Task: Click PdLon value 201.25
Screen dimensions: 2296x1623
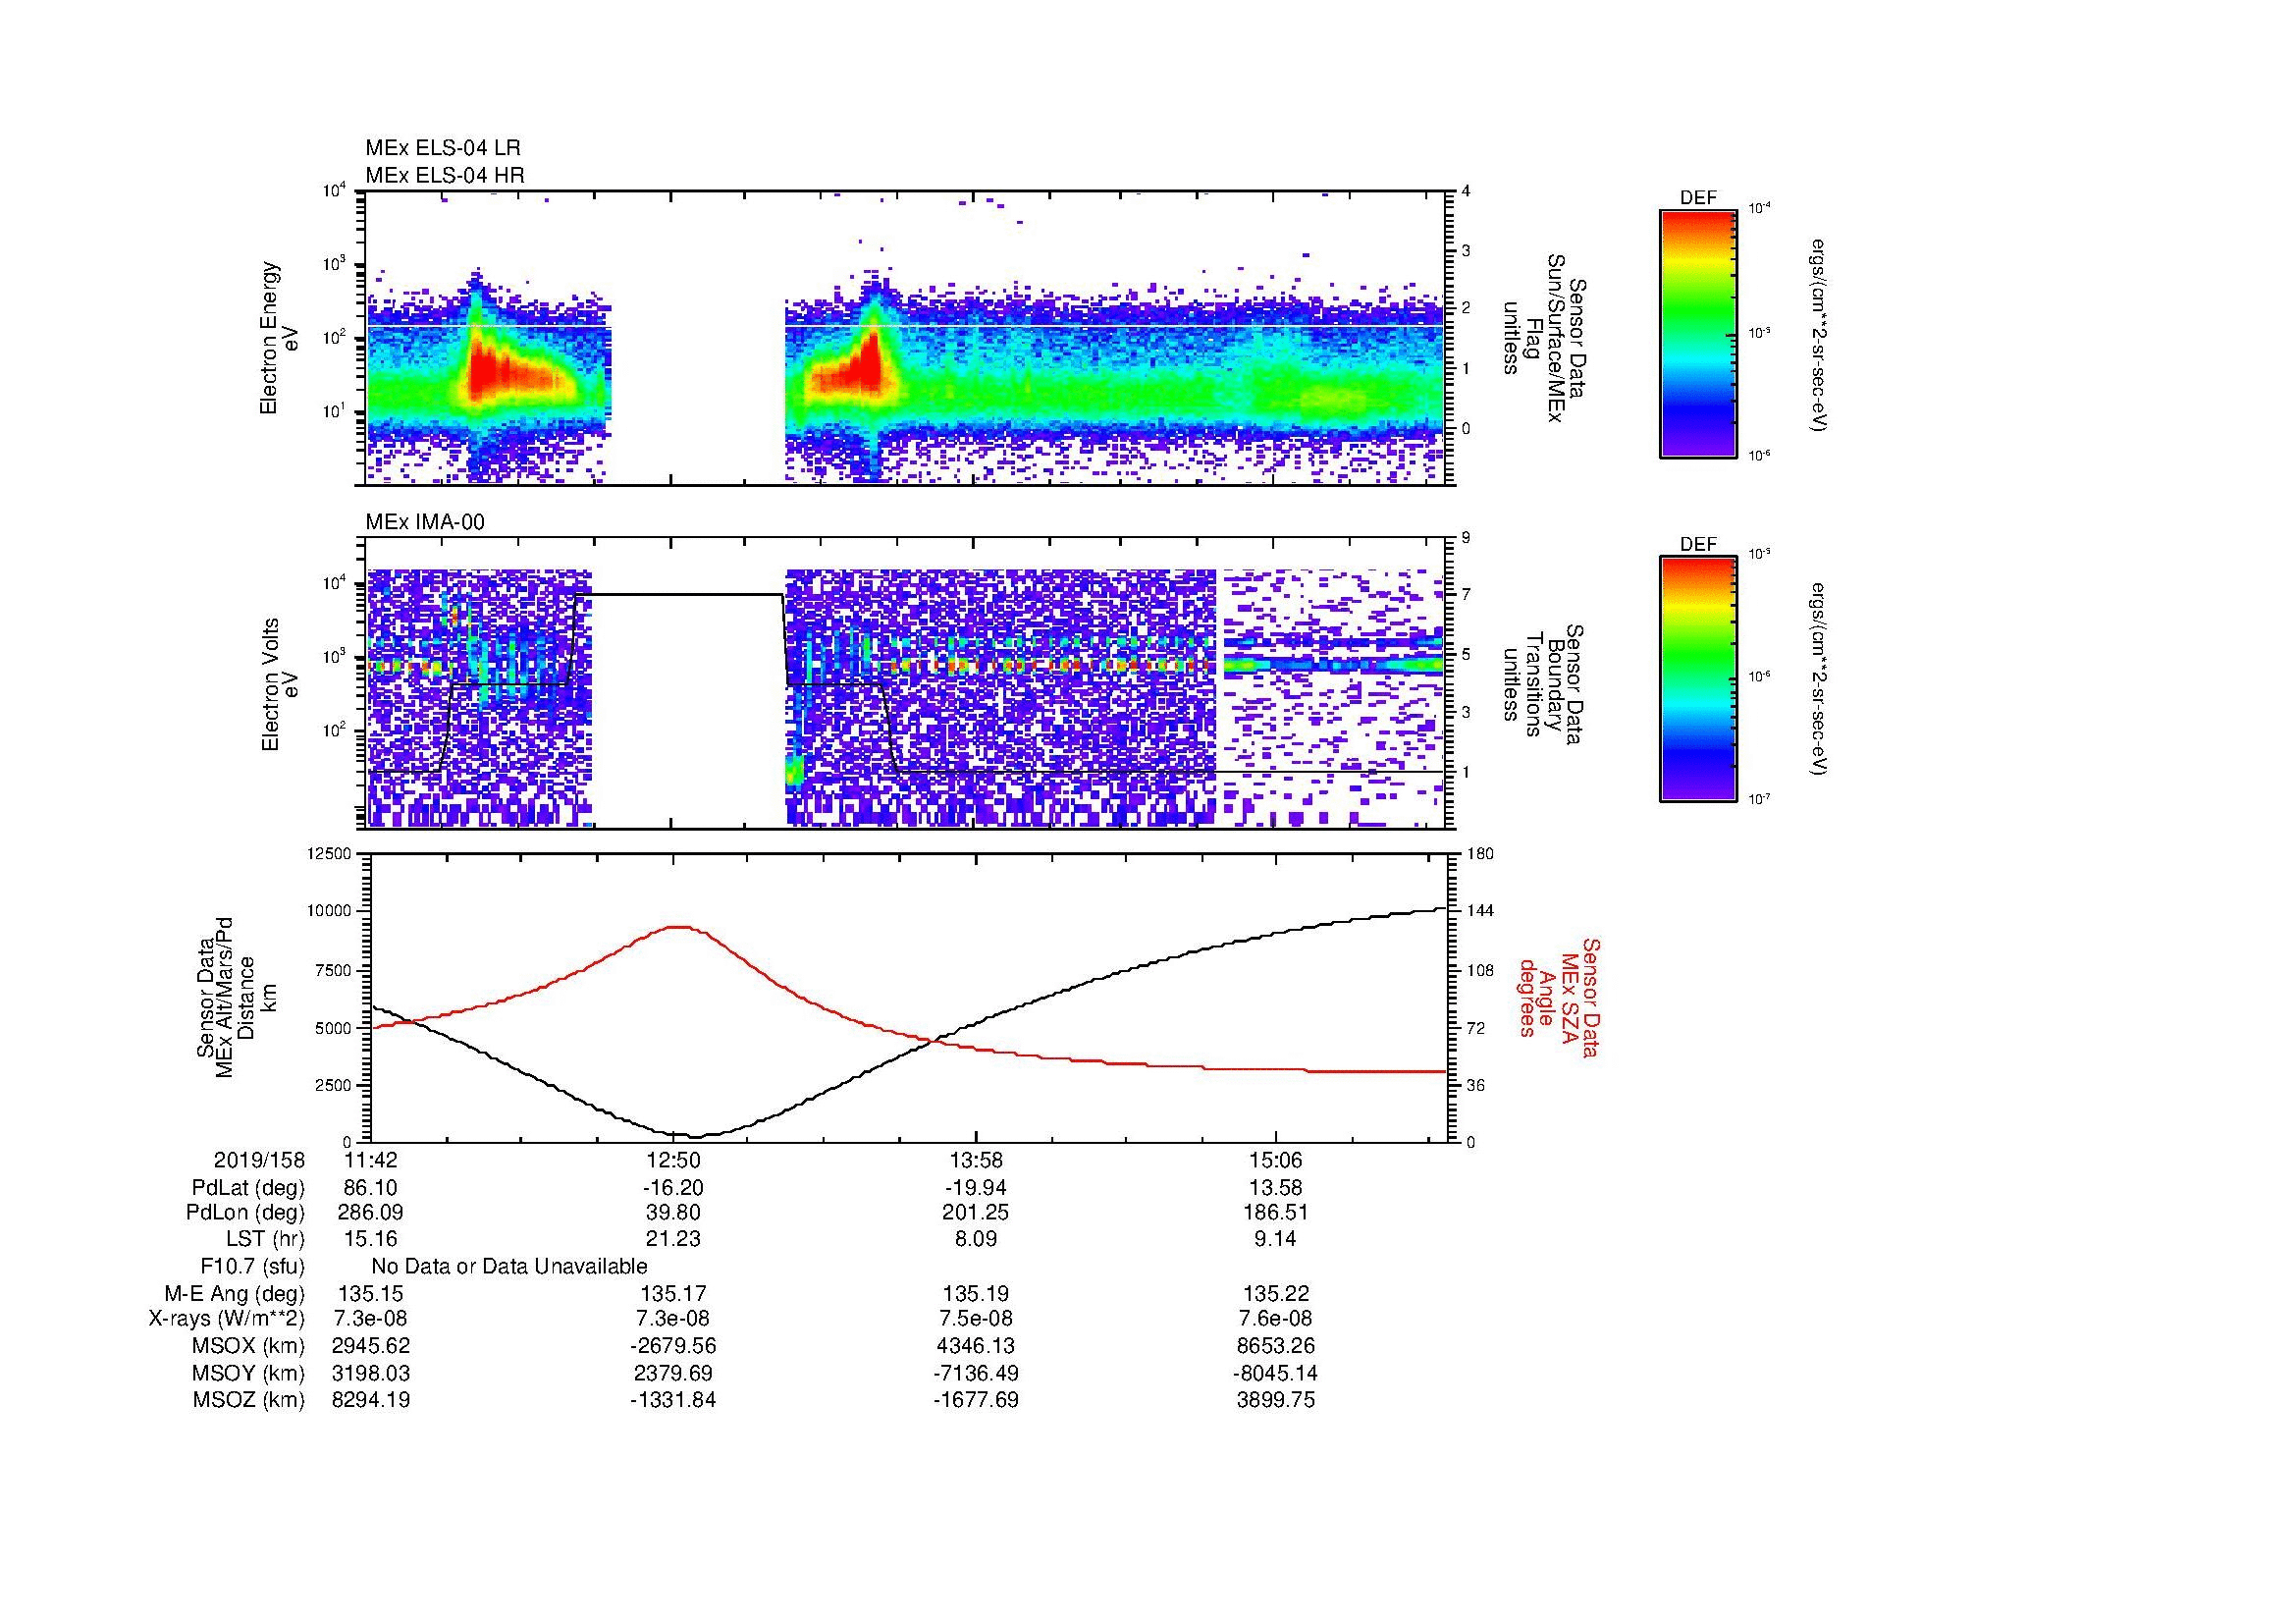Action: pos(975,1214)
